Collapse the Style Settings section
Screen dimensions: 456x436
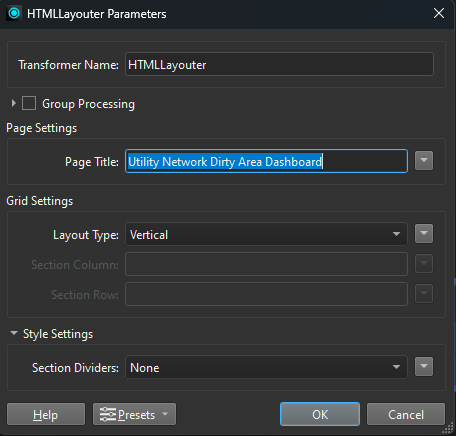tap(14, 333)
